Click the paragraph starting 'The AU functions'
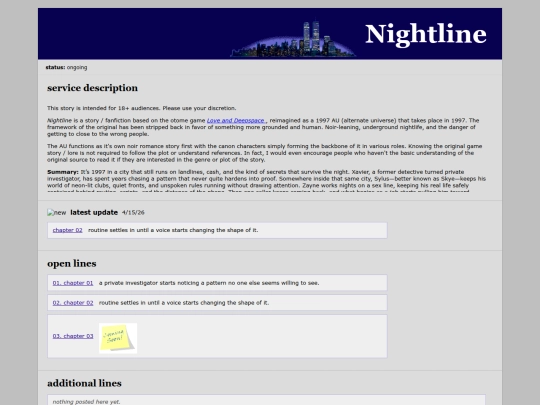540x405 pixels. coord(264,153)
